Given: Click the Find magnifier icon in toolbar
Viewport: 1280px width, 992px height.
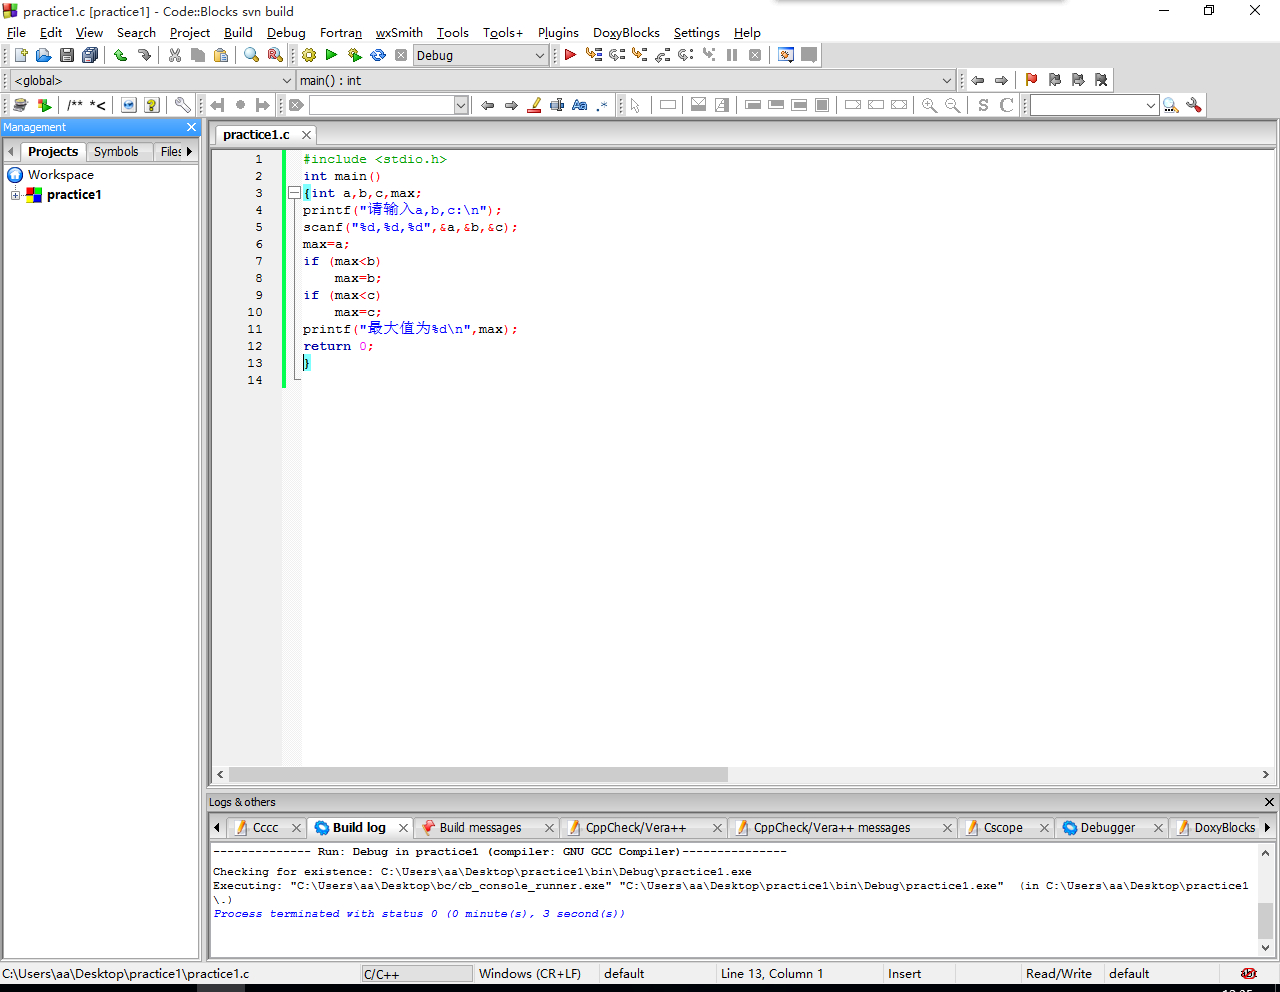Looking at the screenshot, I should pos(251,55).
